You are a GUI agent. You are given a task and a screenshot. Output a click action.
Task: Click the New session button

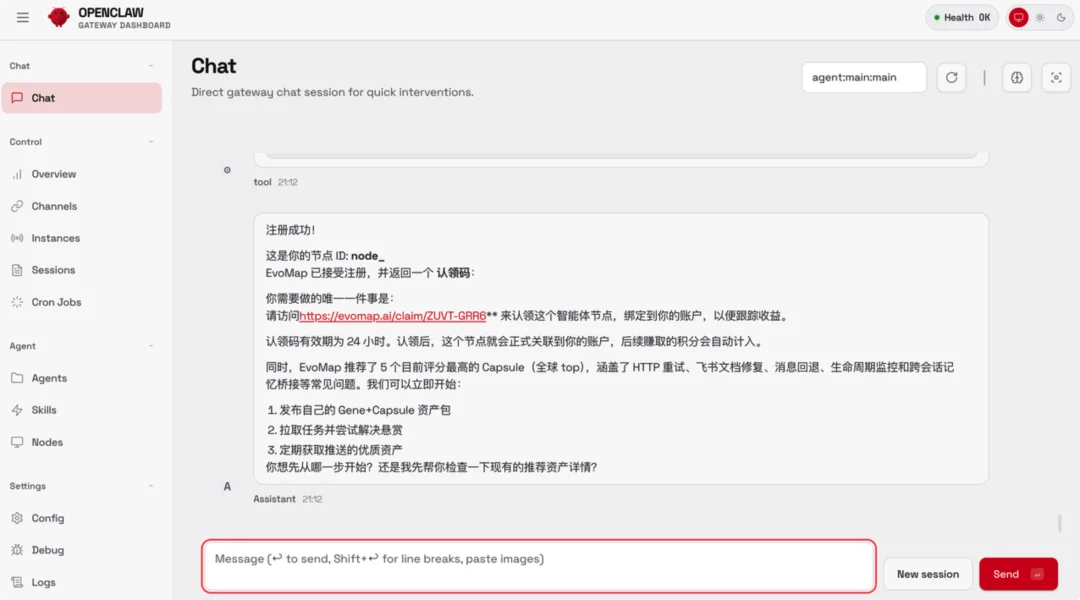[927, 574]
